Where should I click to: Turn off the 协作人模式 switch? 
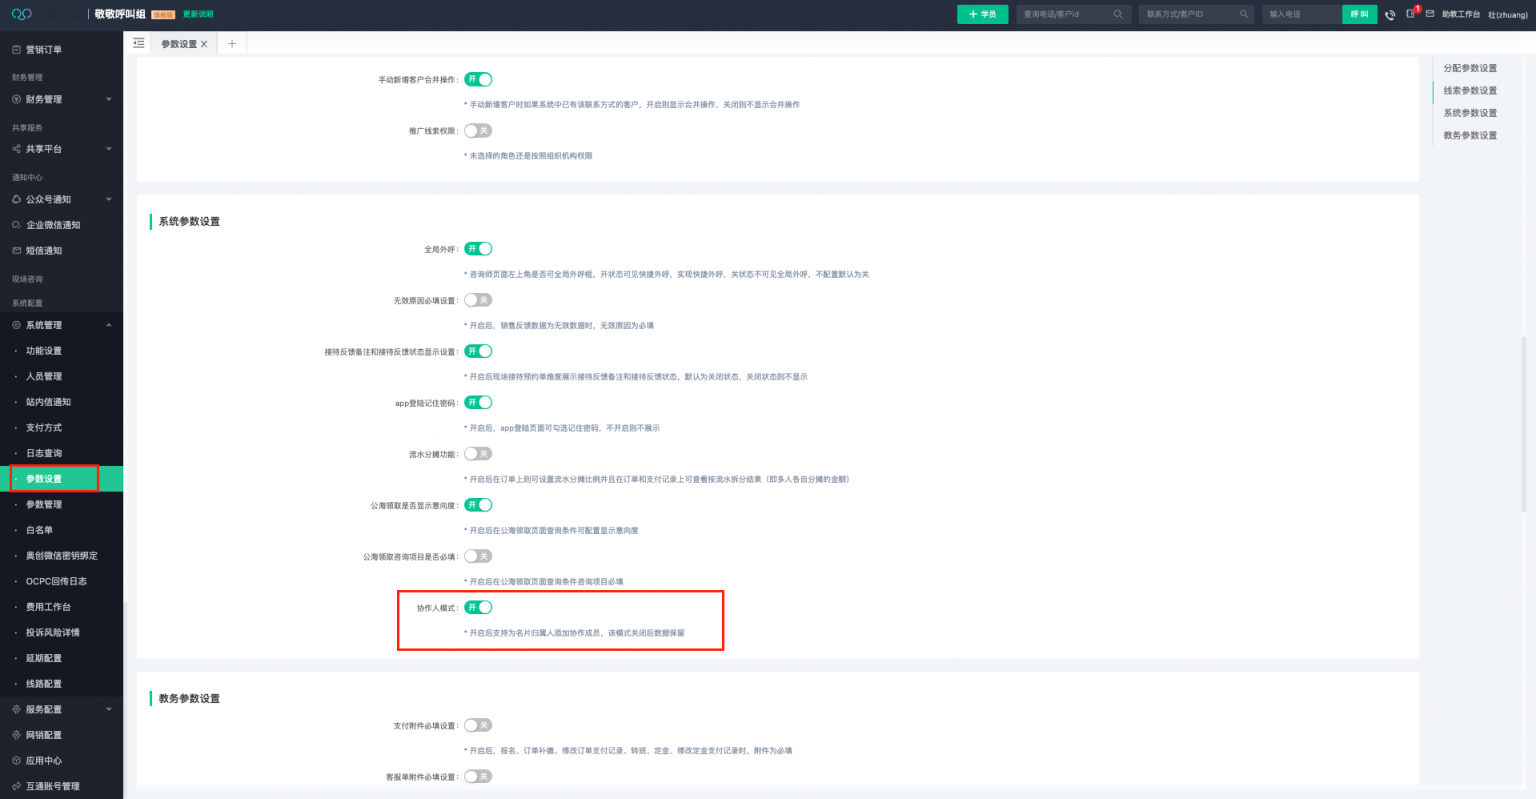pyautogui.click(x=479, y=607)
